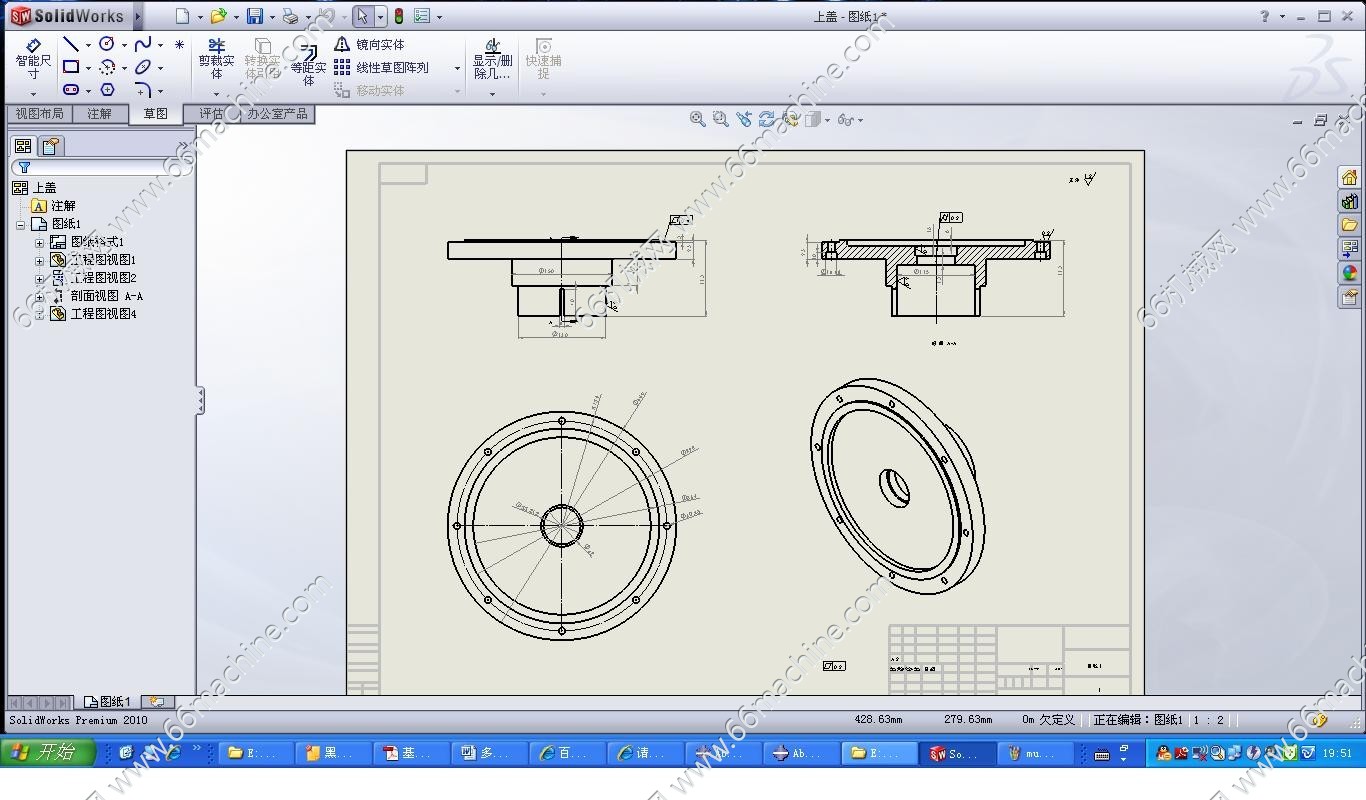
Task: Collapse the 图纸1 tree node
Action: (x=20, y=224)
